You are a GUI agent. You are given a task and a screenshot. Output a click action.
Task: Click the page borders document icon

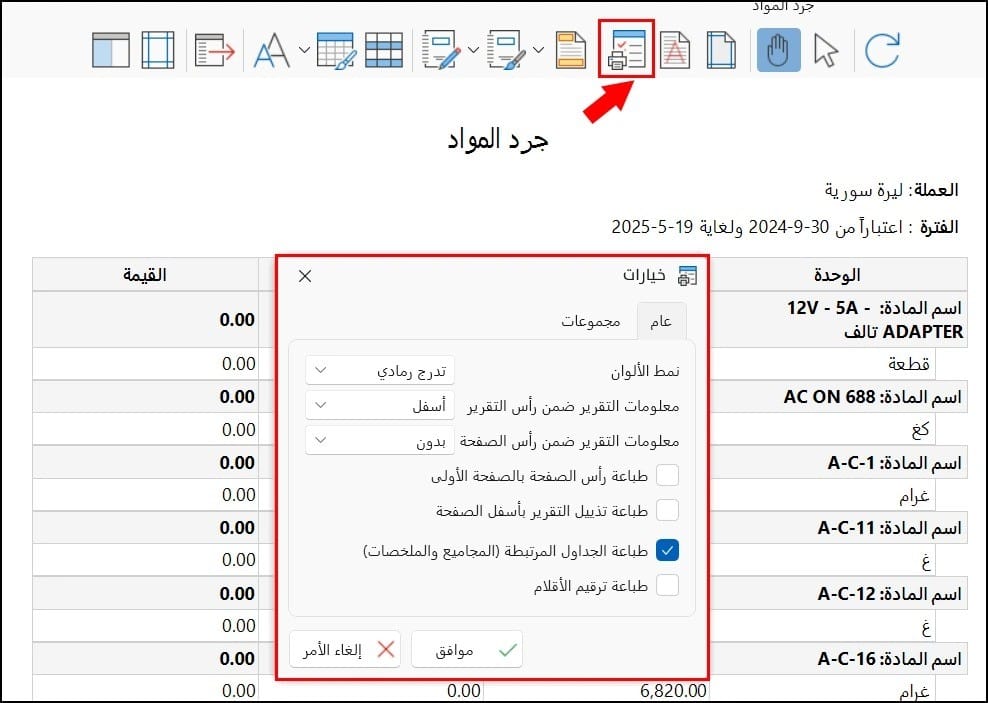point(720,50)
